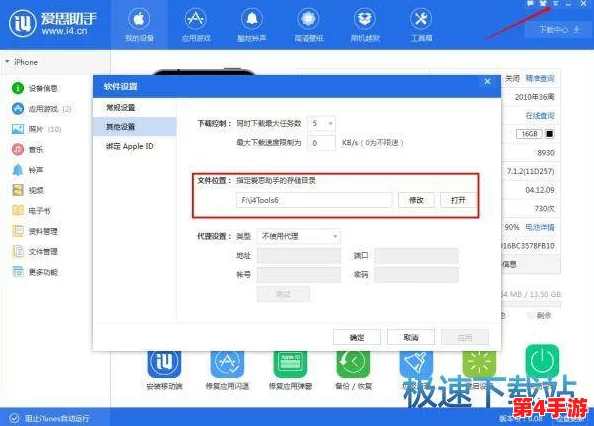This screenshot has height=426, width=594.
Task: Confirm settings with 确定 button
Action: [x=357, y=337]
